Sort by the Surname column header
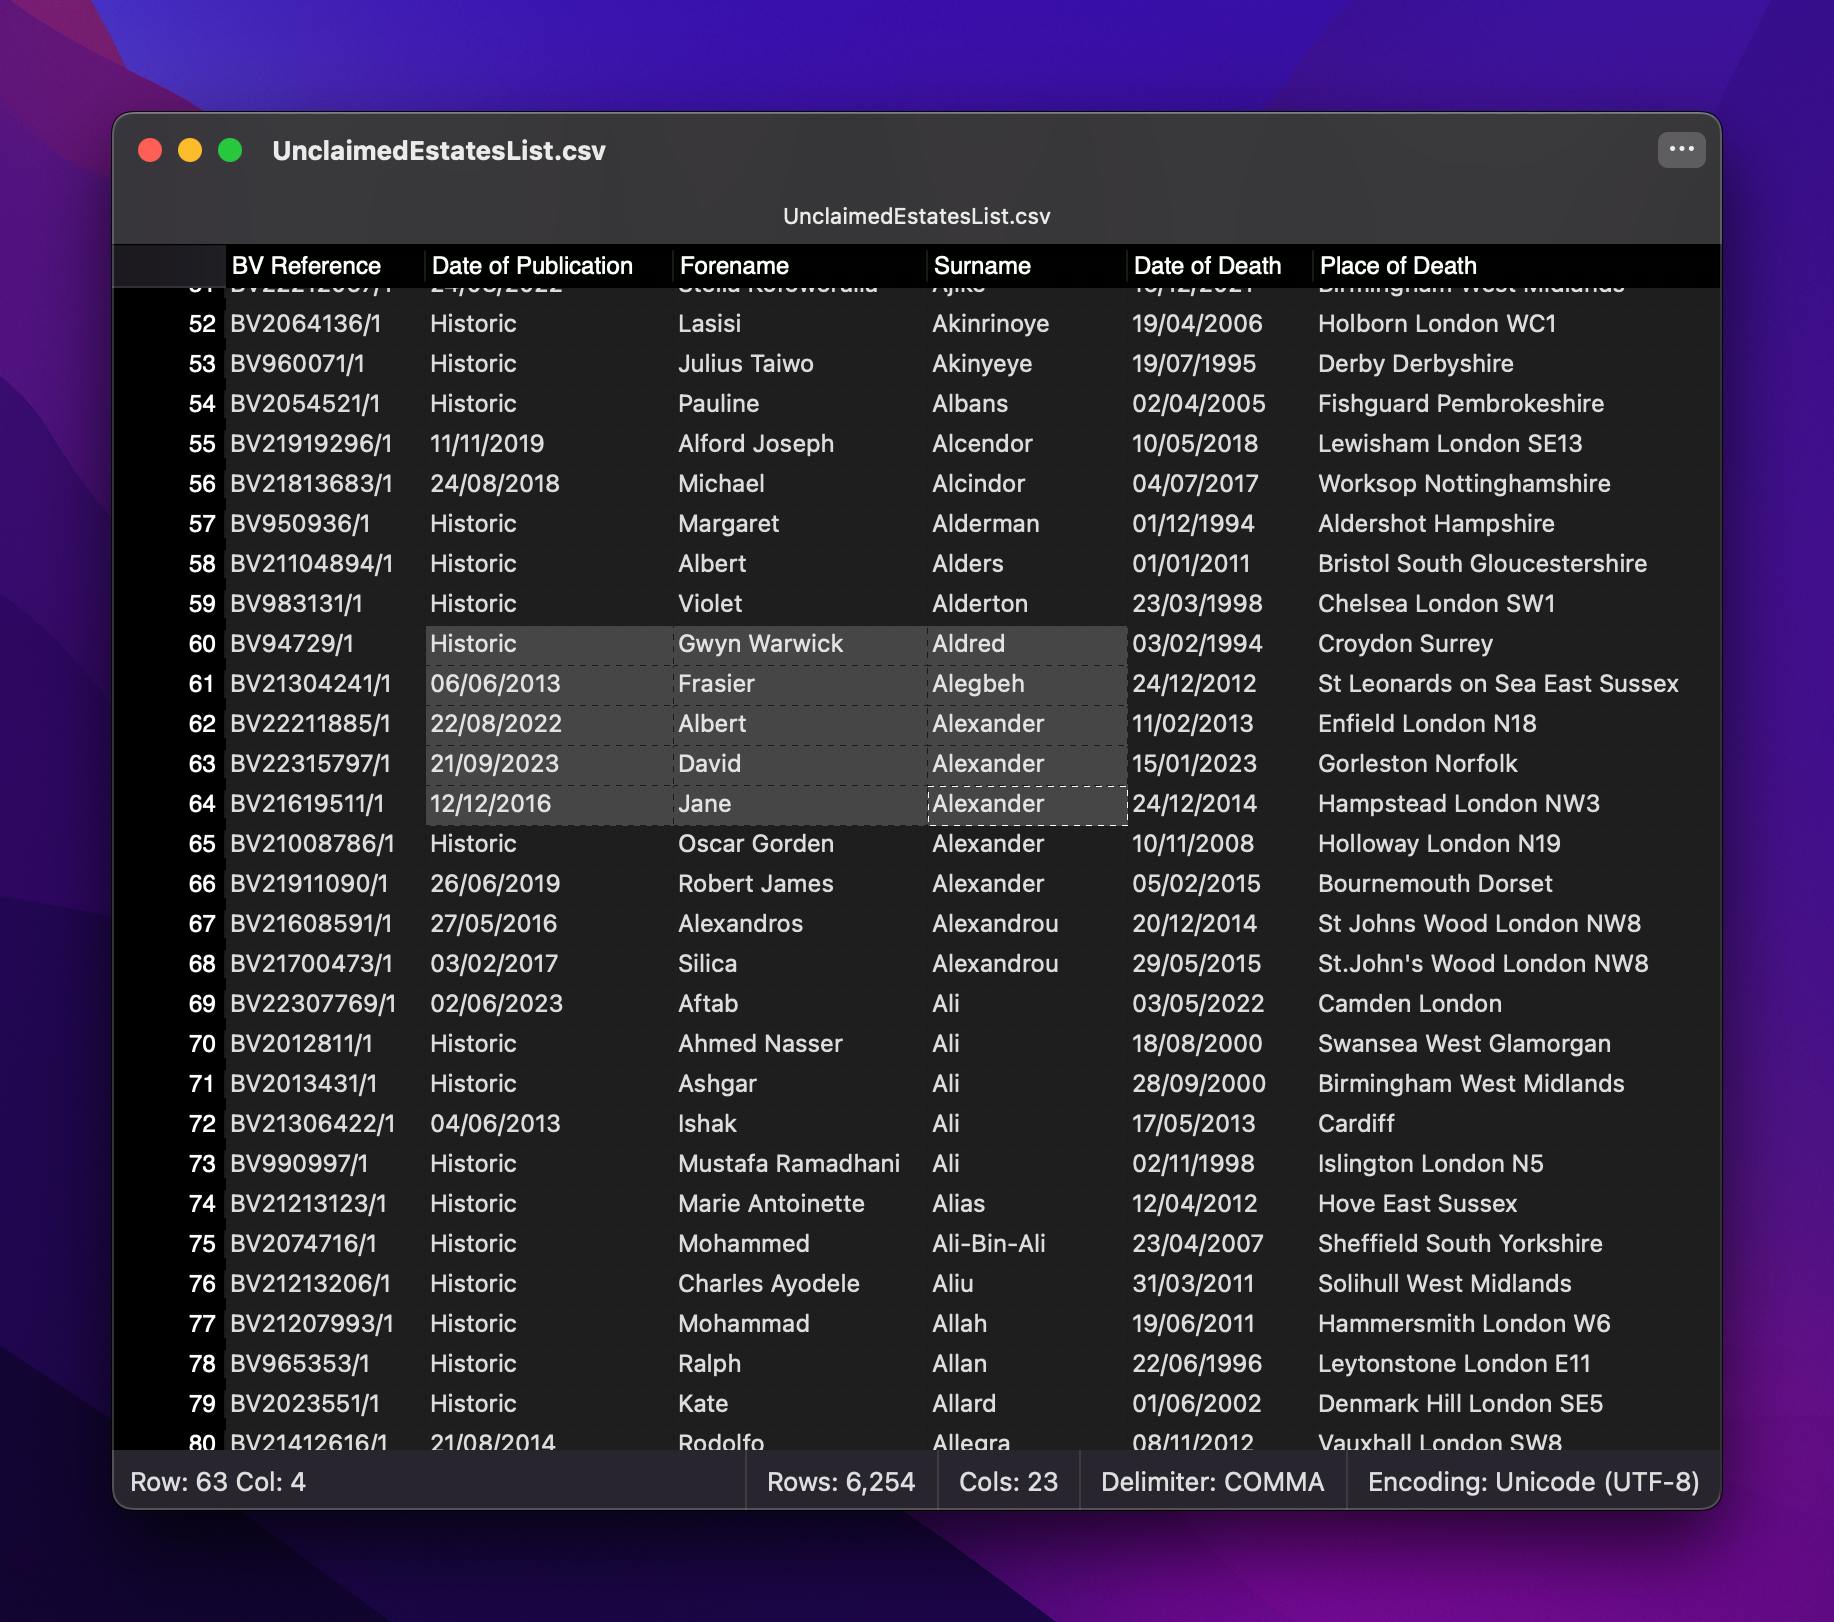Viewport: 1834px width, 1622px height. [983, 266]
